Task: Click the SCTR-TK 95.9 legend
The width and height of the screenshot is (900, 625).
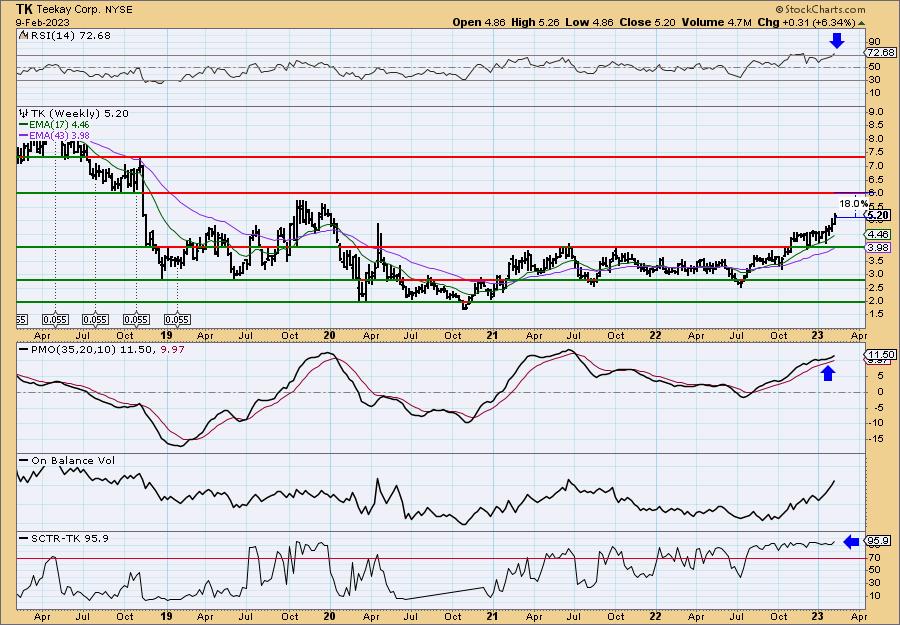Action: [64, 538]
